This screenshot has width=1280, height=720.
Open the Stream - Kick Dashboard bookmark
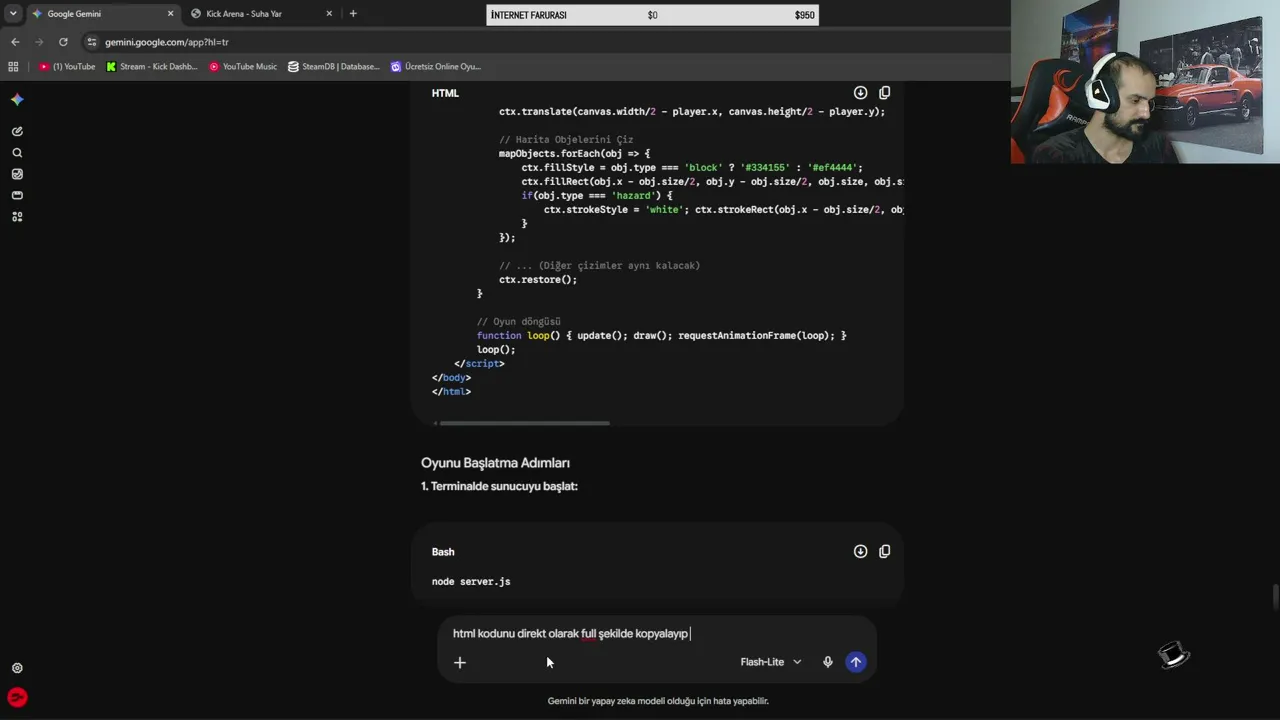[152, 66]
